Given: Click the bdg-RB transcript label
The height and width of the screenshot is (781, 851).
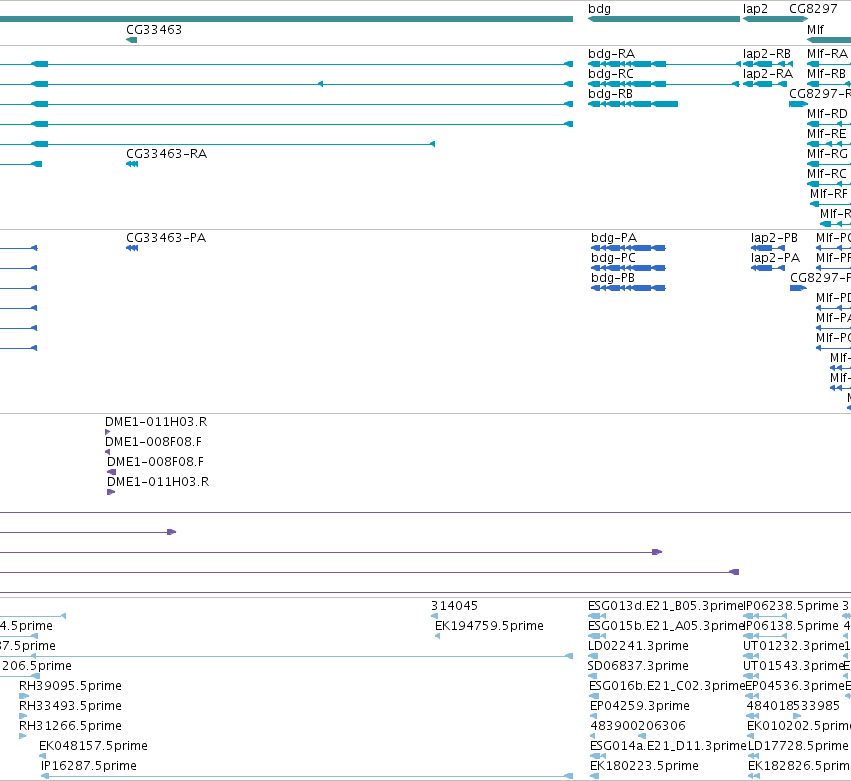Looking at the screenshot, I should (x=610, y=94).
